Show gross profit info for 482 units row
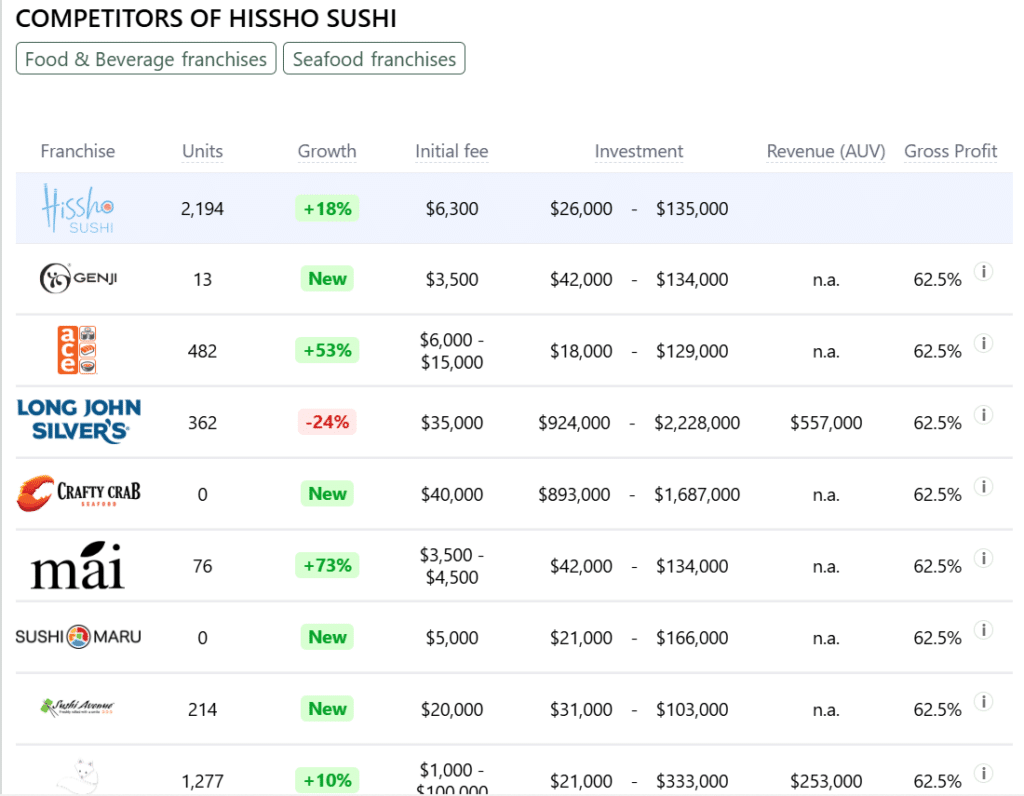The height and width of the screenshot is (796, 1024). point(984,343)
